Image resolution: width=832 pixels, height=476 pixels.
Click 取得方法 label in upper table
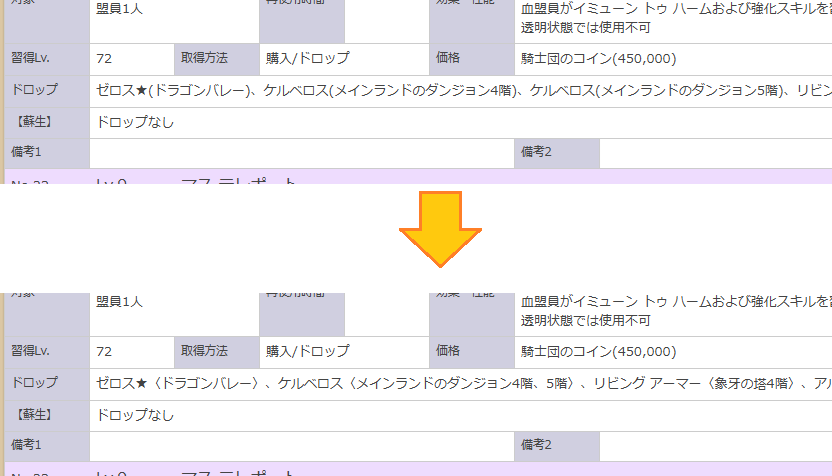click(216, 59)
